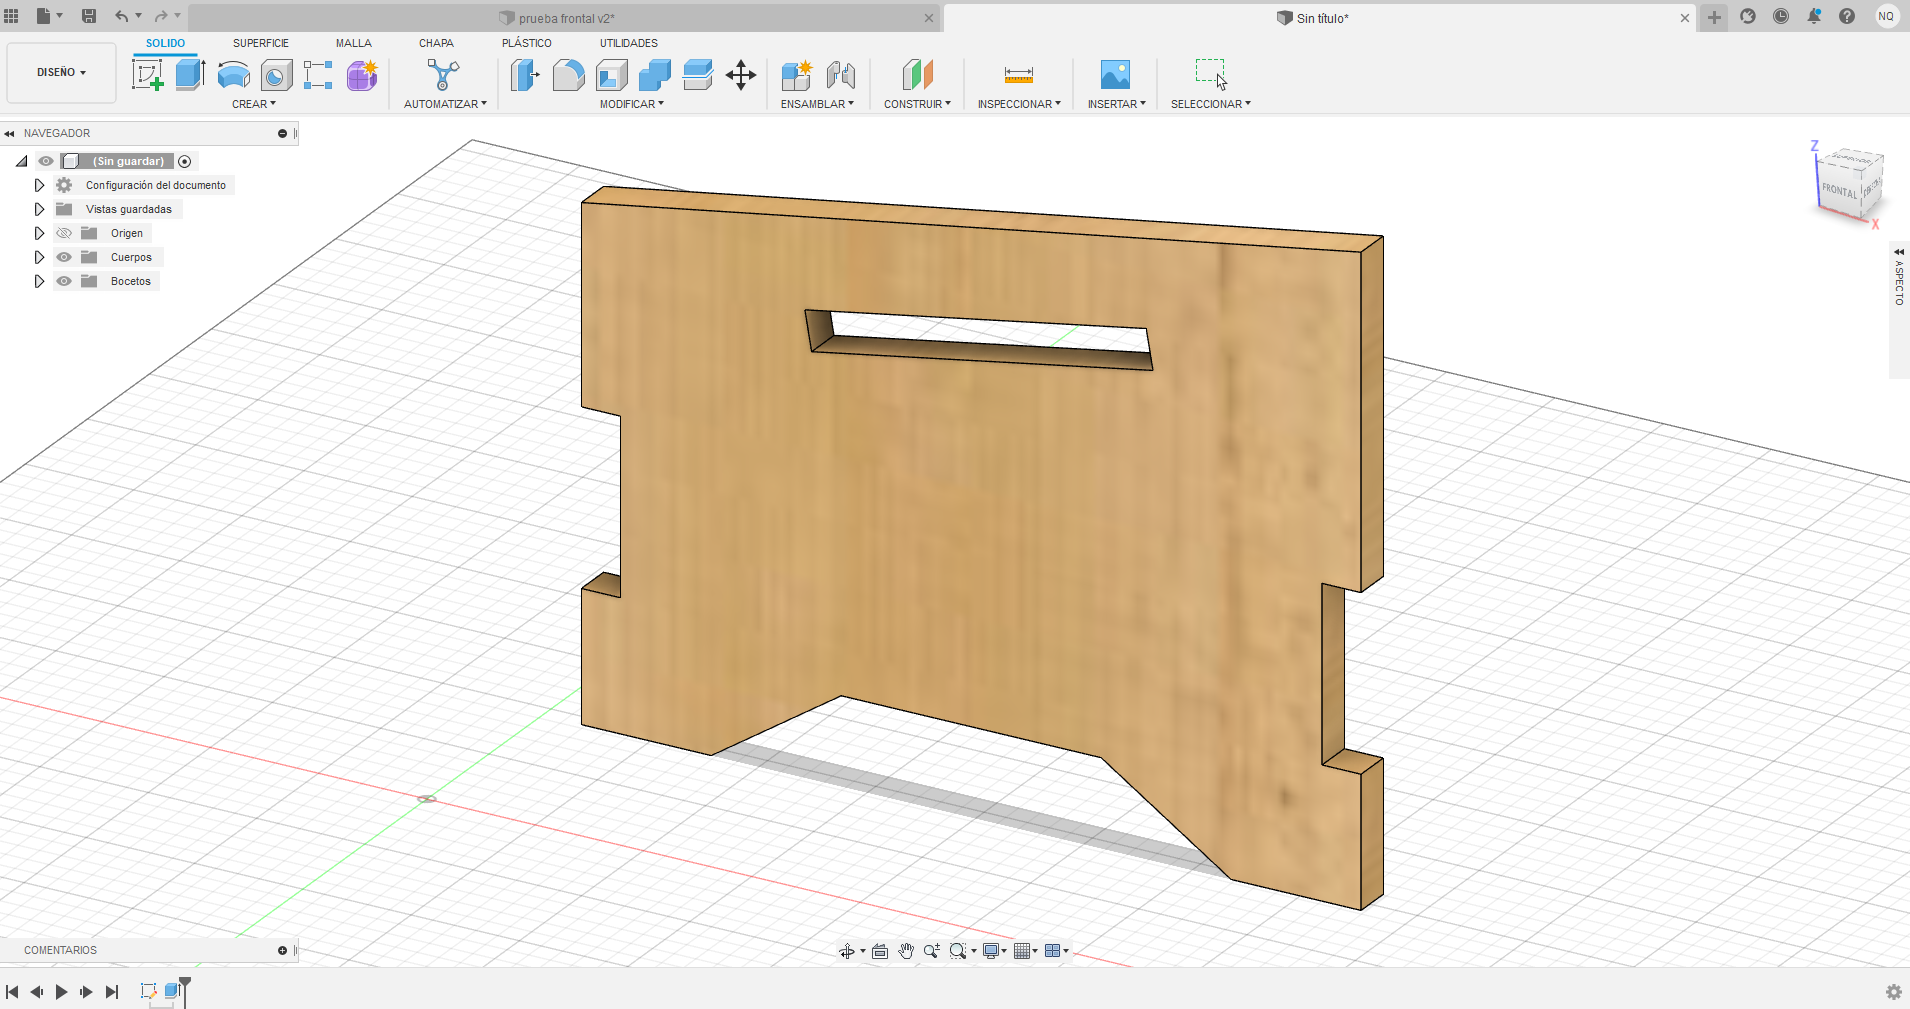Expand the Origen node
The width and height of the screenshot is (1910, 1009).
39,233
